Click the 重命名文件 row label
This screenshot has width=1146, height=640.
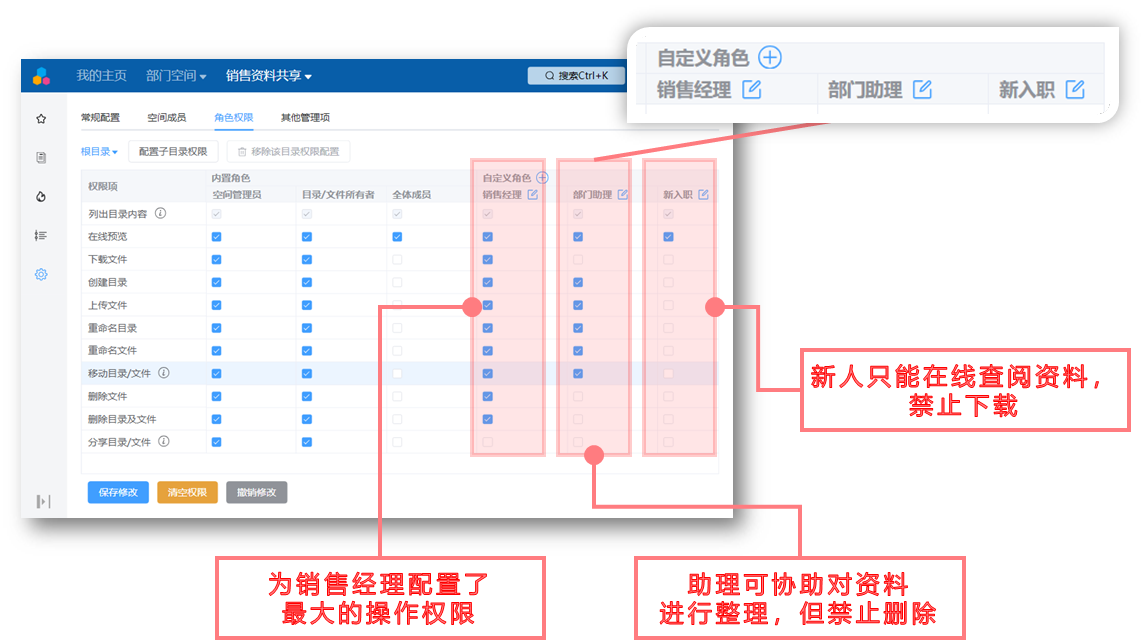[x=113, y=351]
